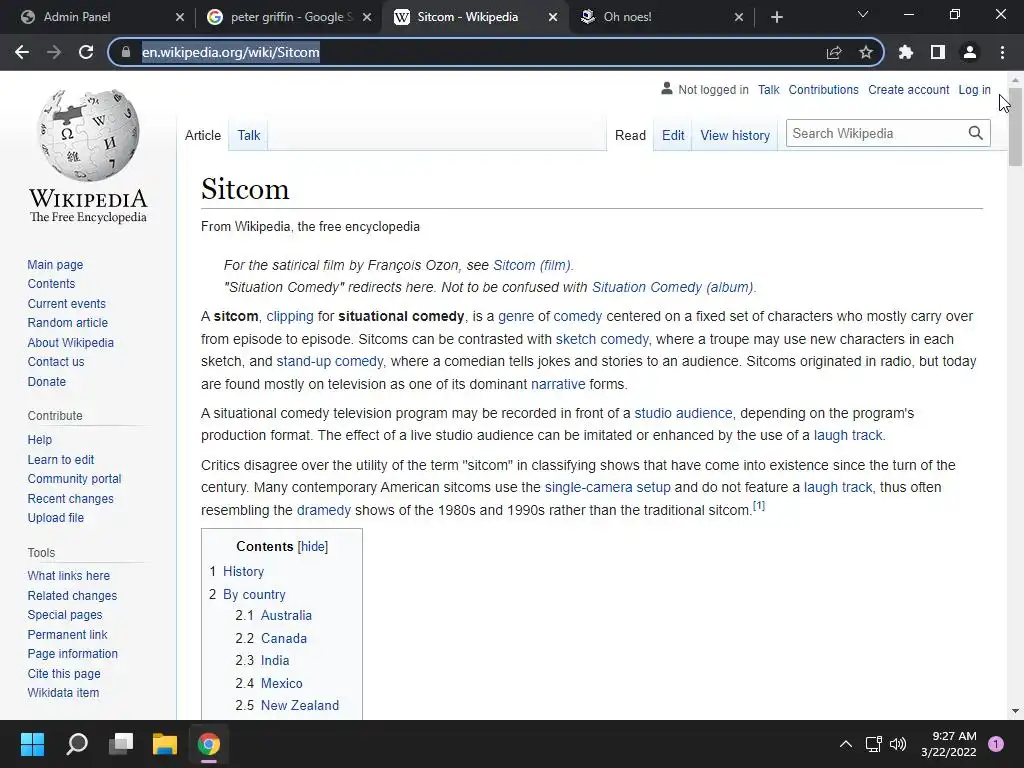
Task: Open Main page in the sidebar
Action: coord(55,264)
